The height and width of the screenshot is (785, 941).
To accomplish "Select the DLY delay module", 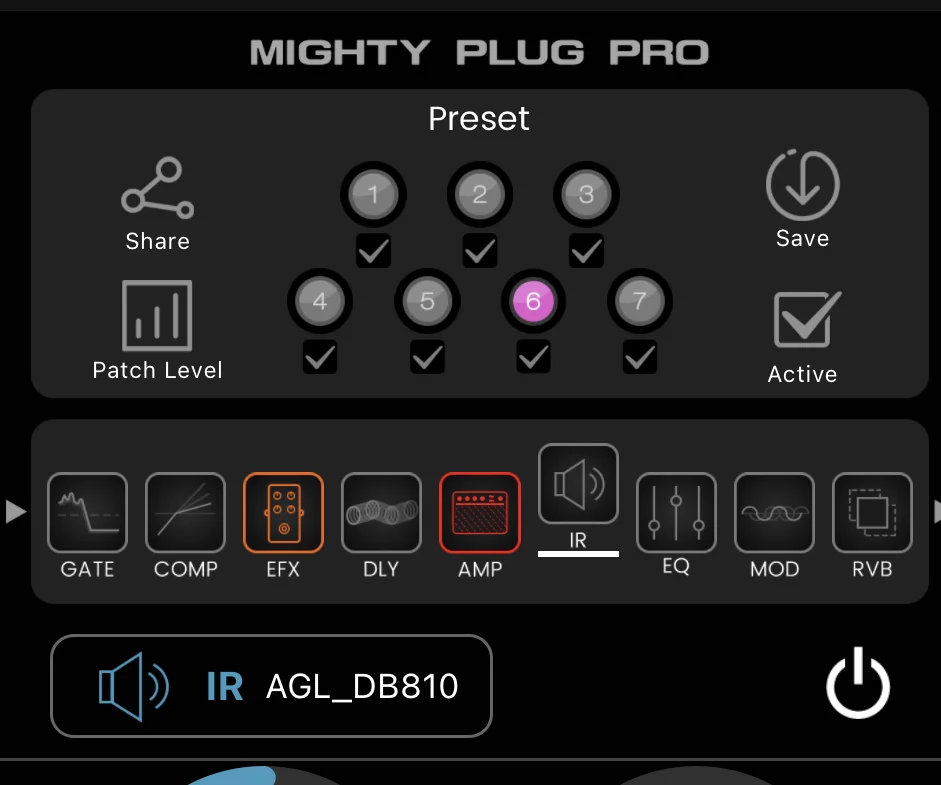I will point(381,513).
